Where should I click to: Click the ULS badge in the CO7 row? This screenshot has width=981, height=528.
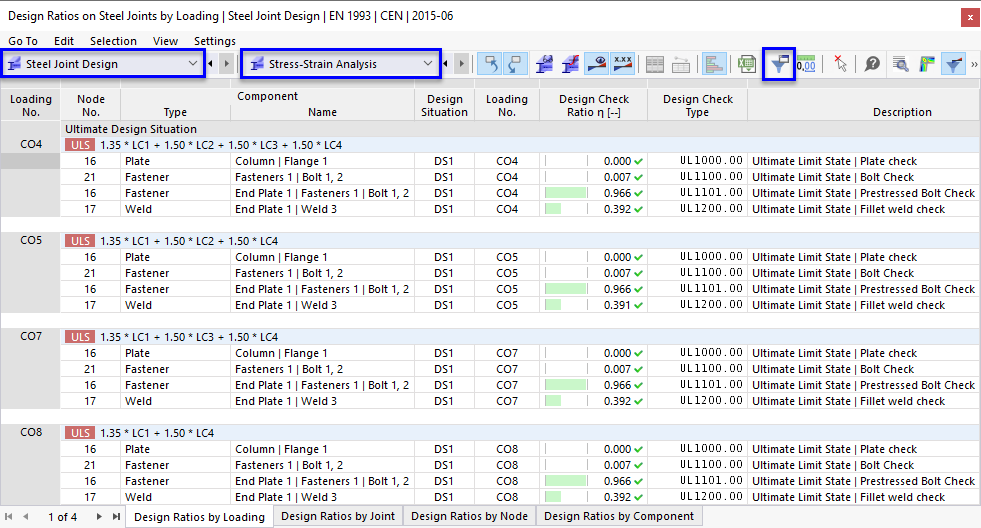point(80,337)
